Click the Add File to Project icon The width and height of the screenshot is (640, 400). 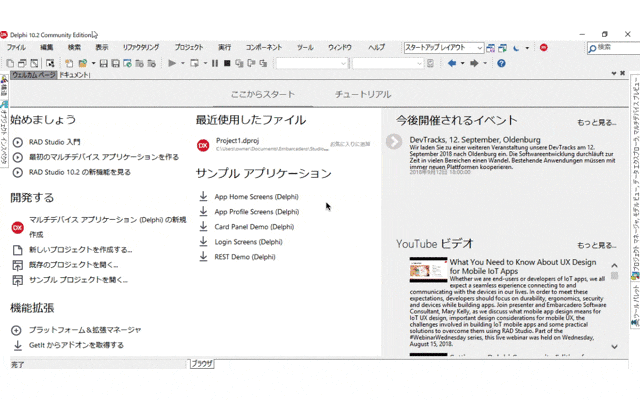tap(140, 63)
